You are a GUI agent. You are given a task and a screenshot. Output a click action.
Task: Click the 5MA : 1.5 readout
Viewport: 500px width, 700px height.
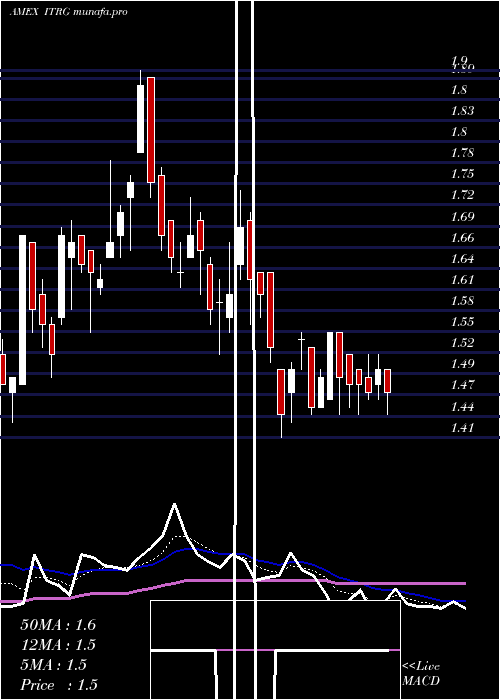click(x=54, y=665)
